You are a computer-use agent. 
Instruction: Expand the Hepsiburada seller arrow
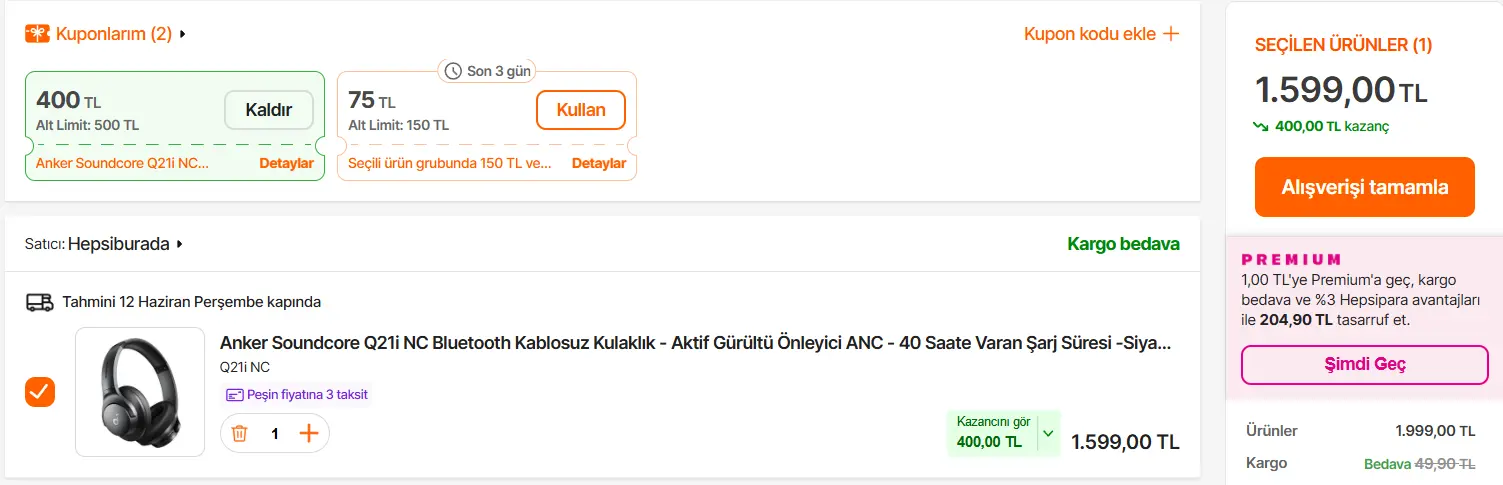click(179, 243)
